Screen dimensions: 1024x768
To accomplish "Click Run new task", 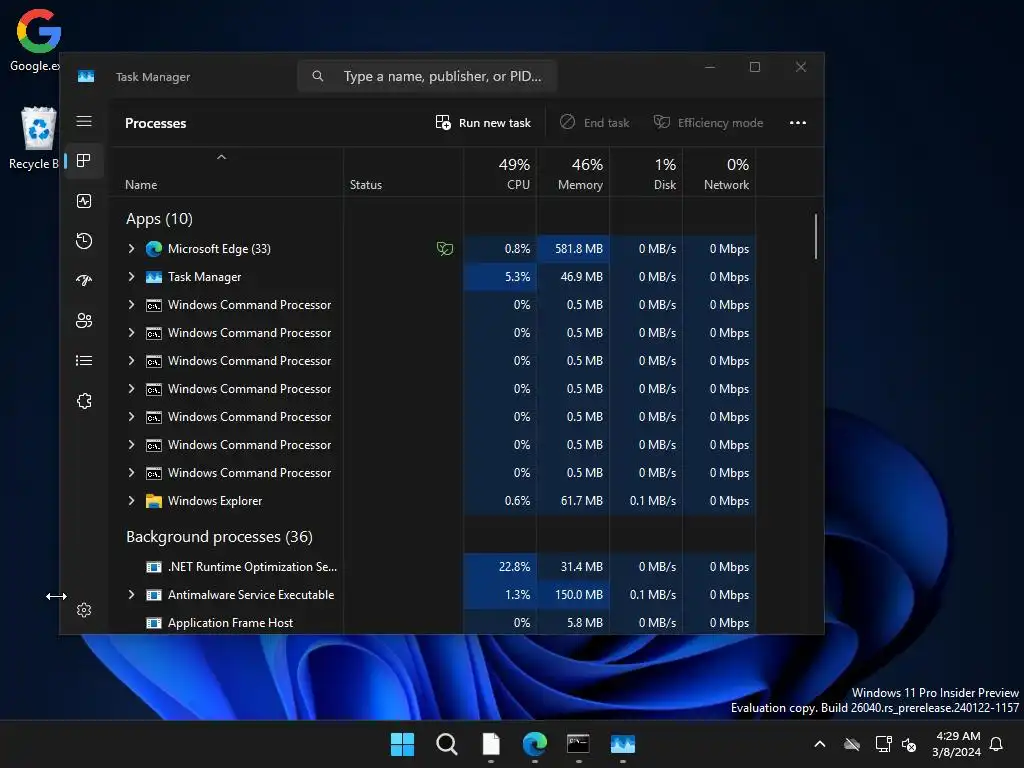I will click(x=483, y=123).
